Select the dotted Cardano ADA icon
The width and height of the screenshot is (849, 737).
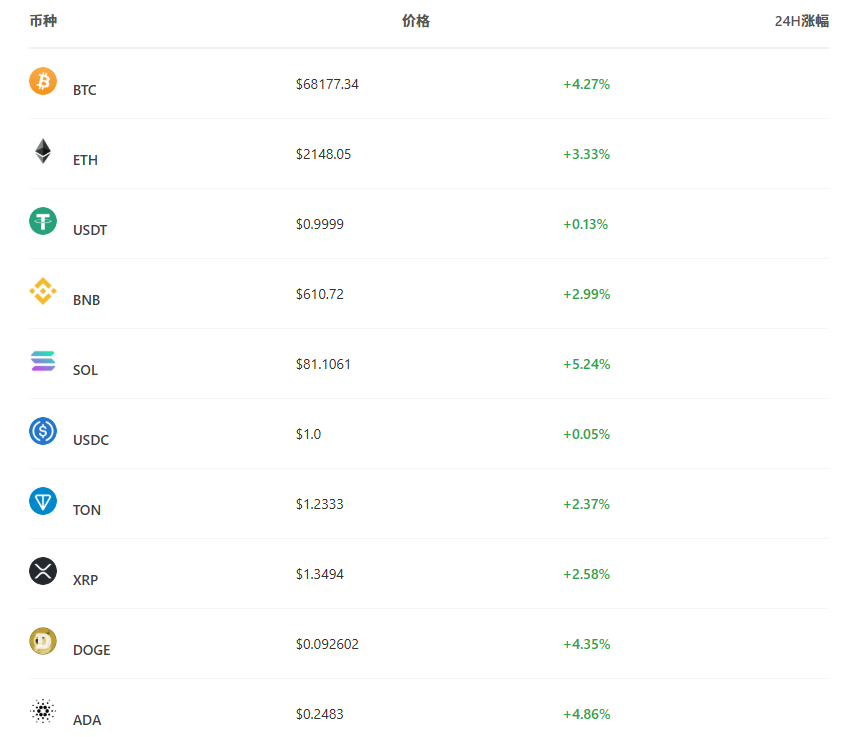click(43, 711)
